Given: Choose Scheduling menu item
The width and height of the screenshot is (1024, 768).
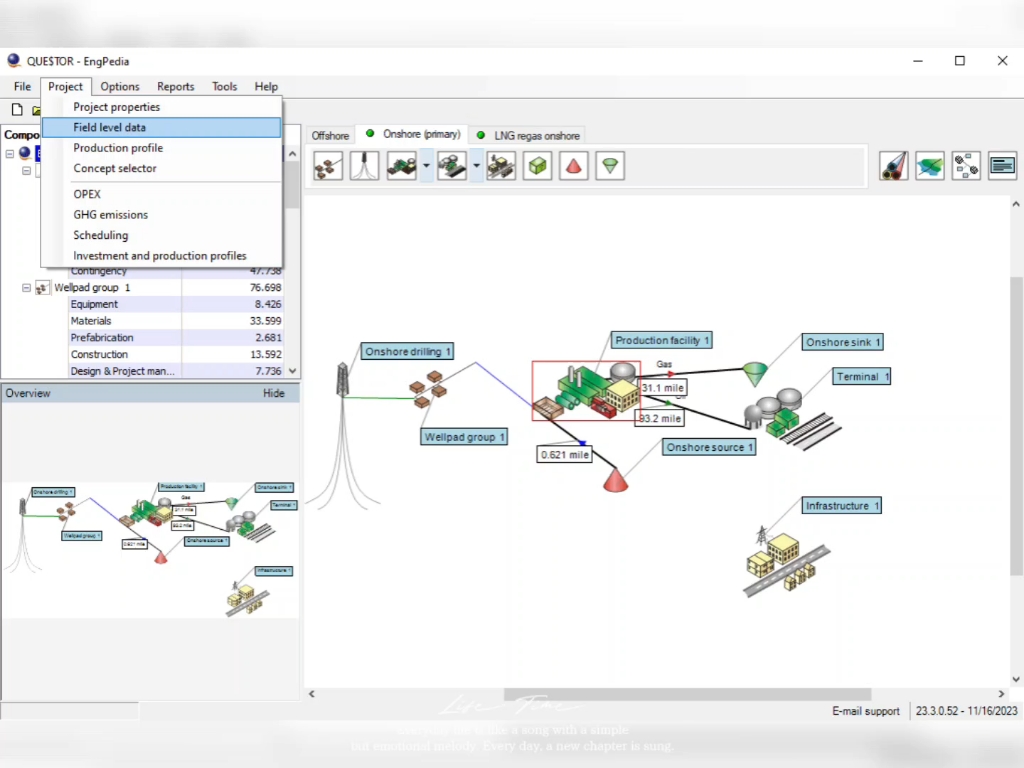Looking at the screenshot, I should point(162,235).
